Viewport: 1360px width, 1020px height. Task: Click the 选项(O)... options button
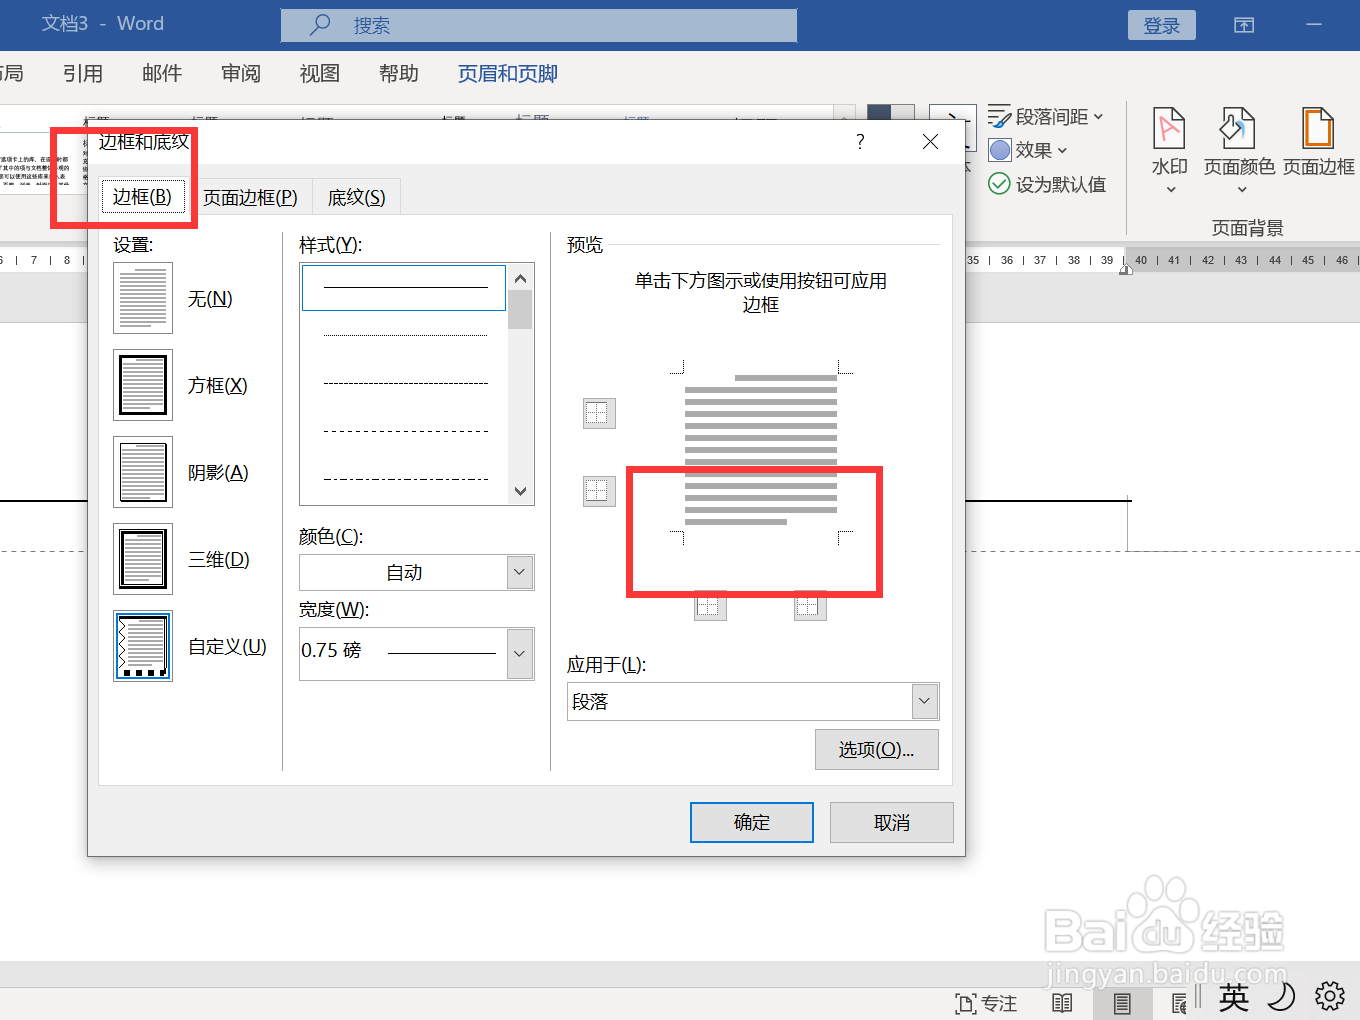click(x=876, y=749)
